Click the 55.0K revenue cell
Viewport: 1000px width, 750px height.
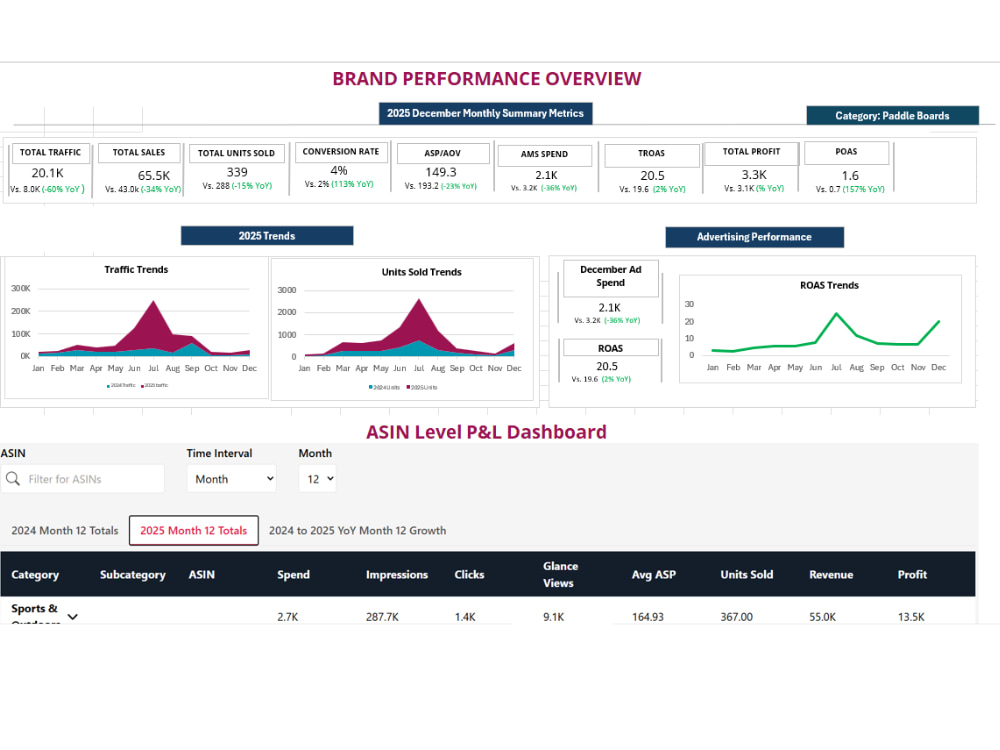(822, 617)
